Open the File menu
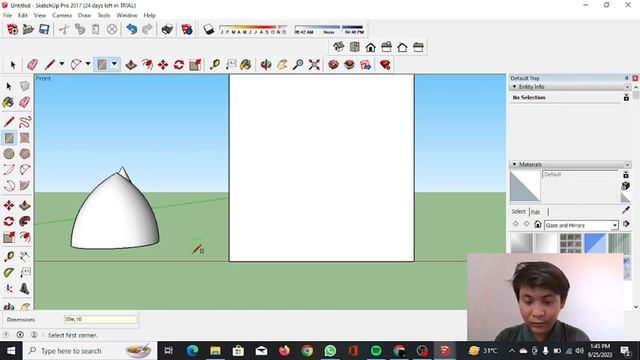Screen dimensions: 640x360 click(x=7, y=15)
